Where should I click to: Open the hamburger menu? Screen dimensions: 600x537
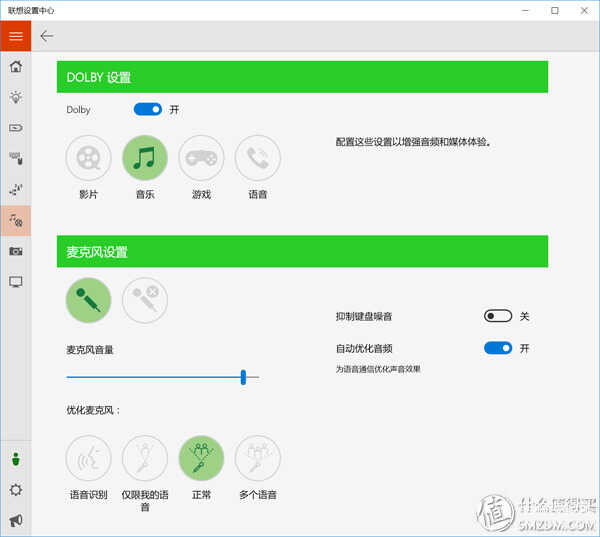pyautogui.click(x=16, y=36)
